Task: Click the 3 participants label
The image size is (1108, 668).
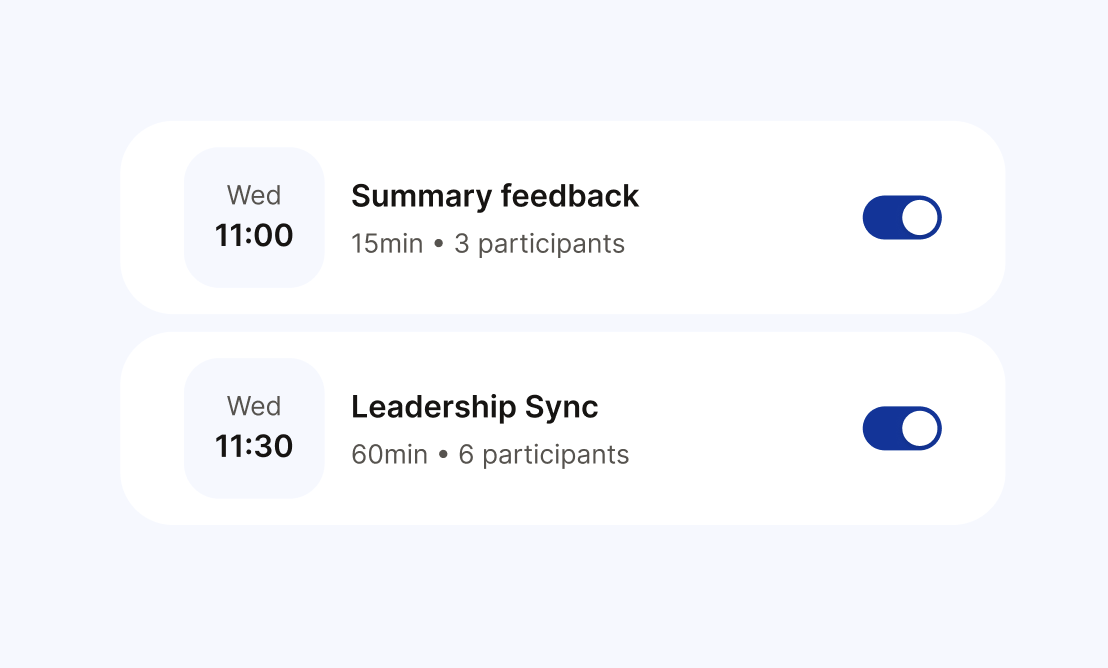Action: tap(539, 243)
